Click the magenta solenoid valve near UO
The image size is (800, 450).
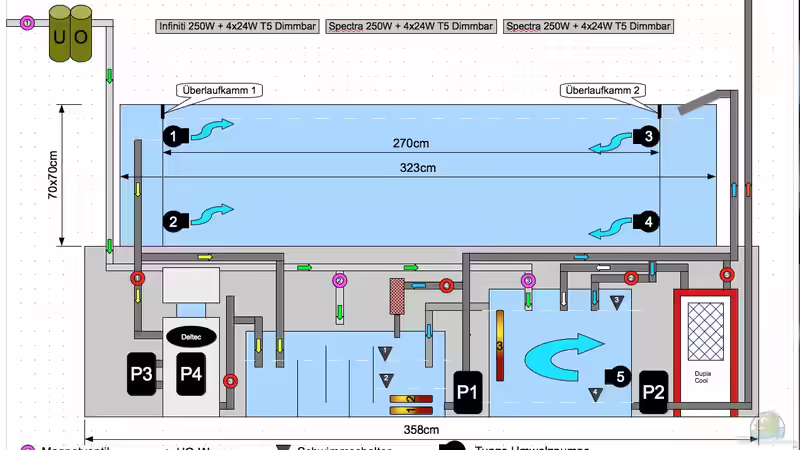pyautogui.click(x=27, y=22)
